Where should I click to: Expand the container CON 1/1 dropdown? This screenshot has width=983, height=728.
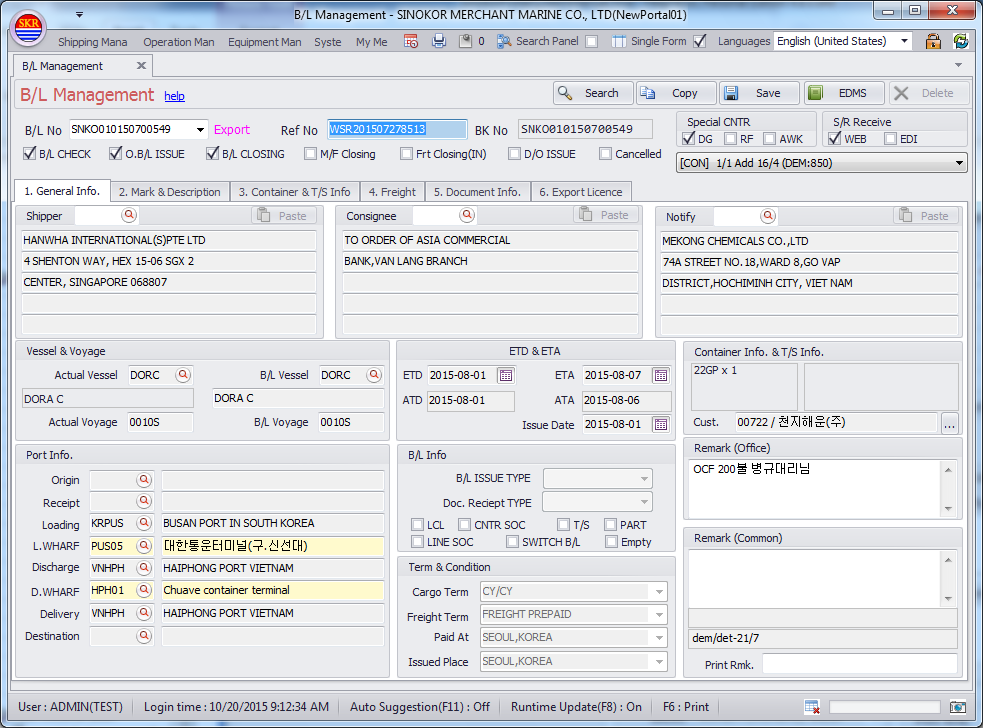(959, 163)
